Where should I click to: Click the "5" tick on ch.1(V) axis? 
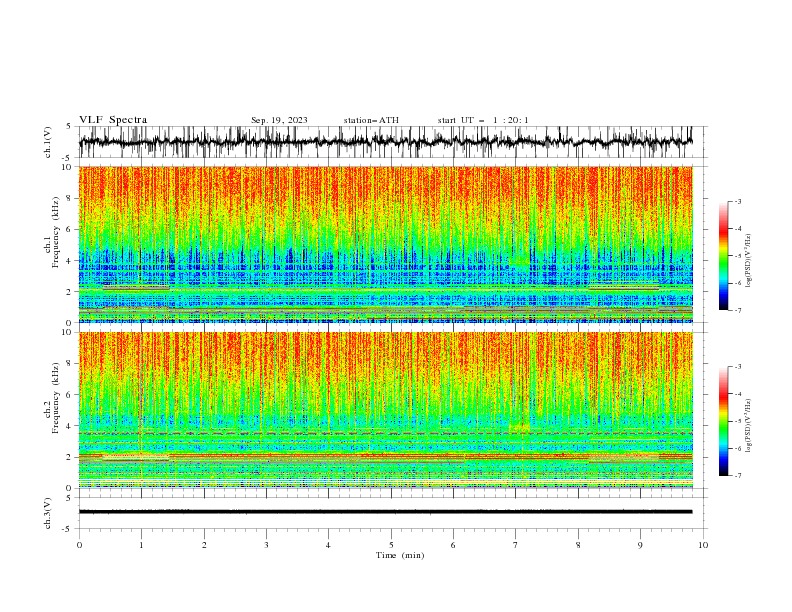69,127
